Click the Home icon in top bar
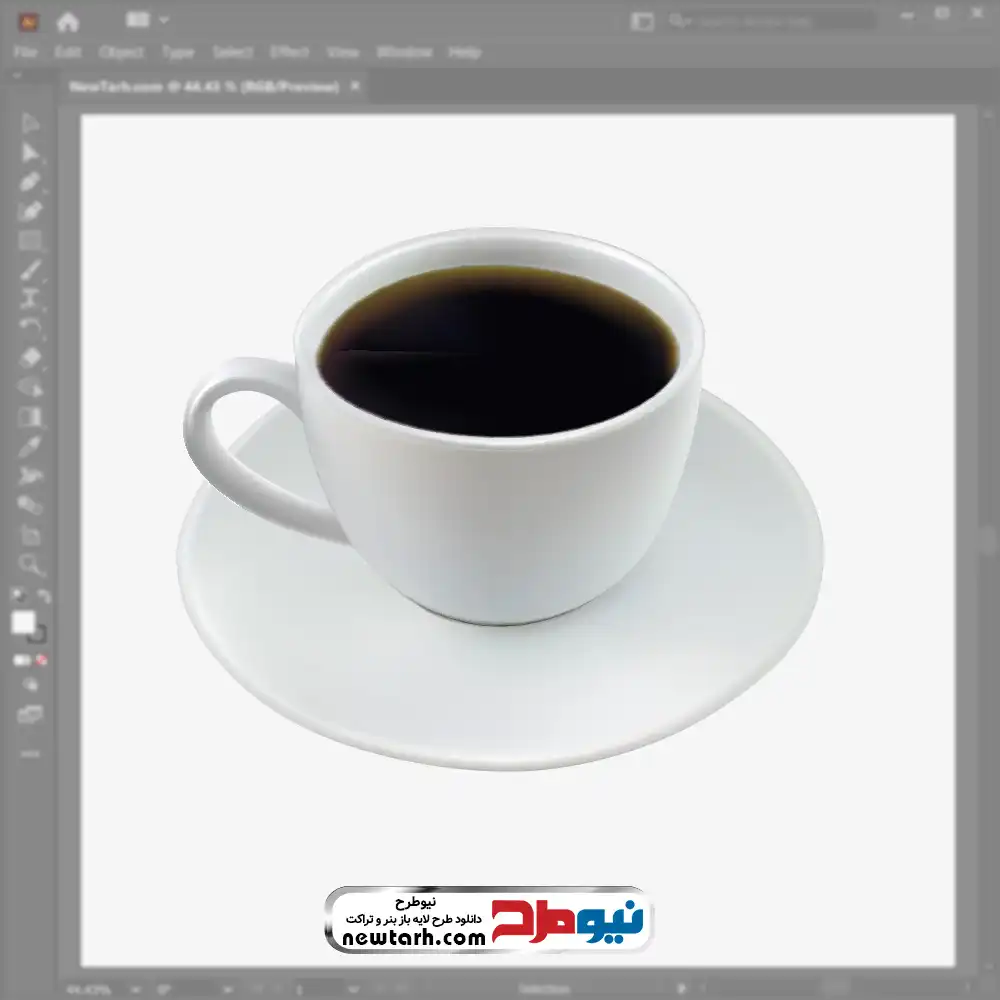 (67, 21)
